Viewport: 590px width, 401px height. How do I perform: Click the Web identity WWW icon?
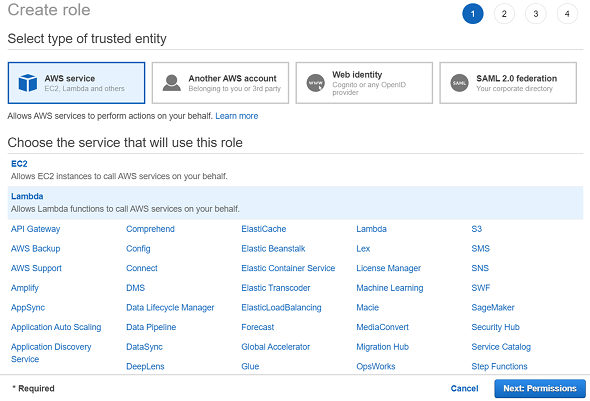click(315, 83)
